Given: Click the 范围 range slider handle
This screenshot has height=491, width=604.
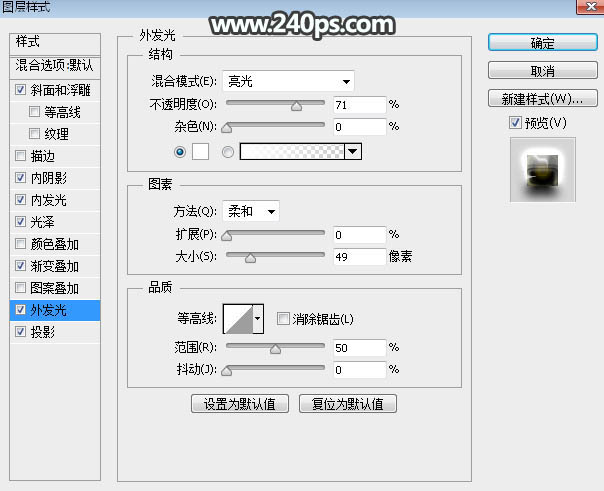Looking at the screenshot, I should click(x=275, y=349).
